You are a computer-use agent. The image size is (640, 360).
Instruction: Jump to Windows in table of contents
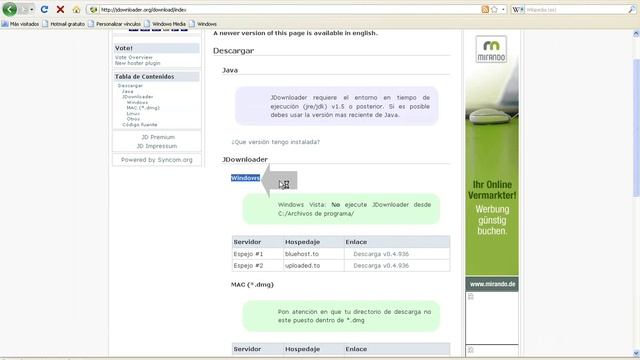[137, 102]
